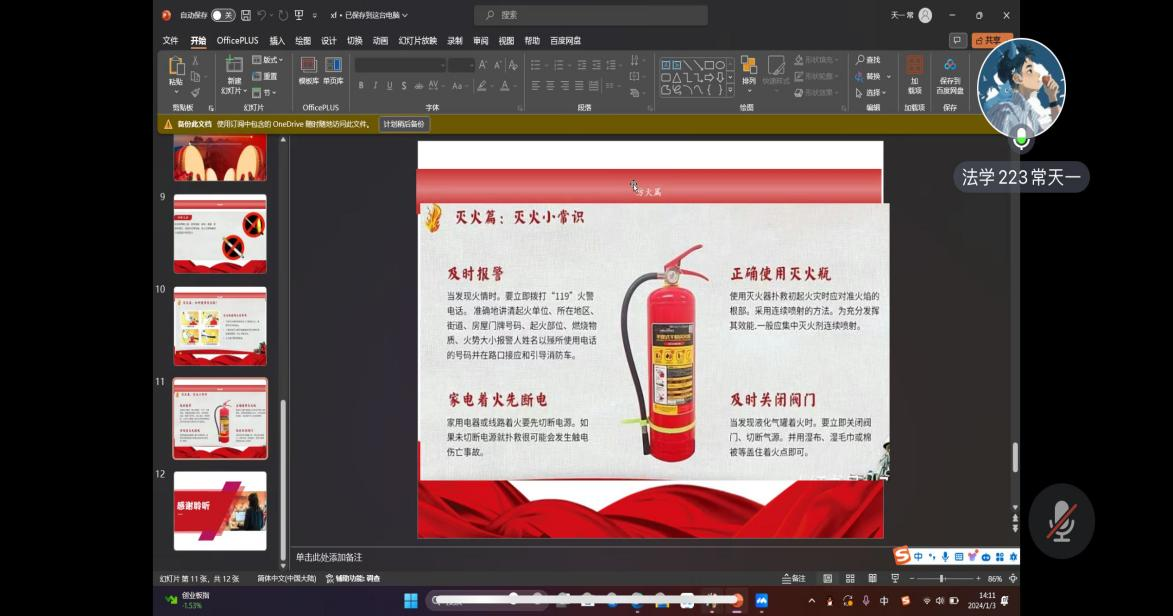Switch to slide sorter view icon

(x=850, y=579)
